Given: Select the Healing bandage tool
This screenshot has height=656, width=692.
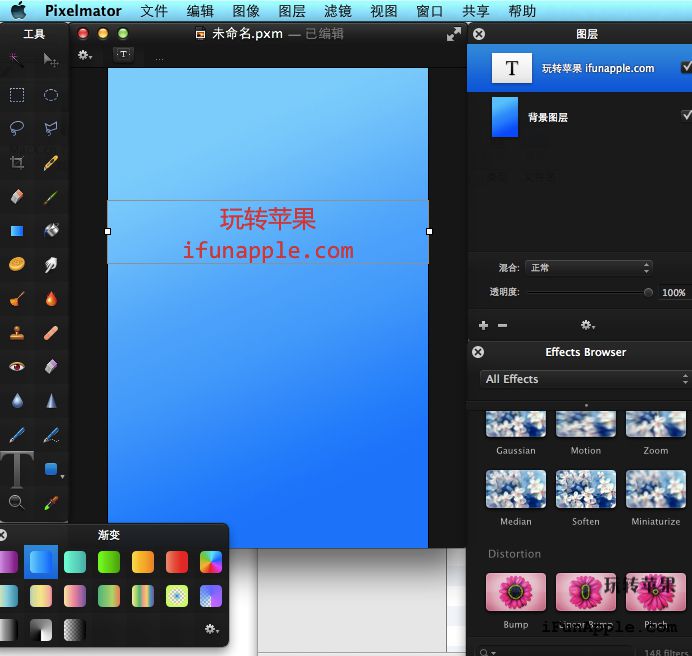Looking at the screenshot, I should click(51, 333).
